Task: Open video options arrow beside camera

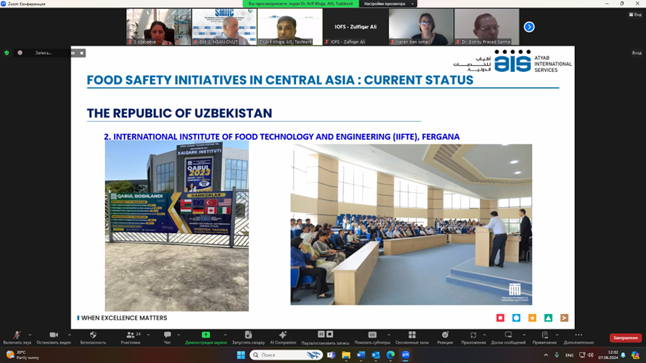Action: [69, 335]
